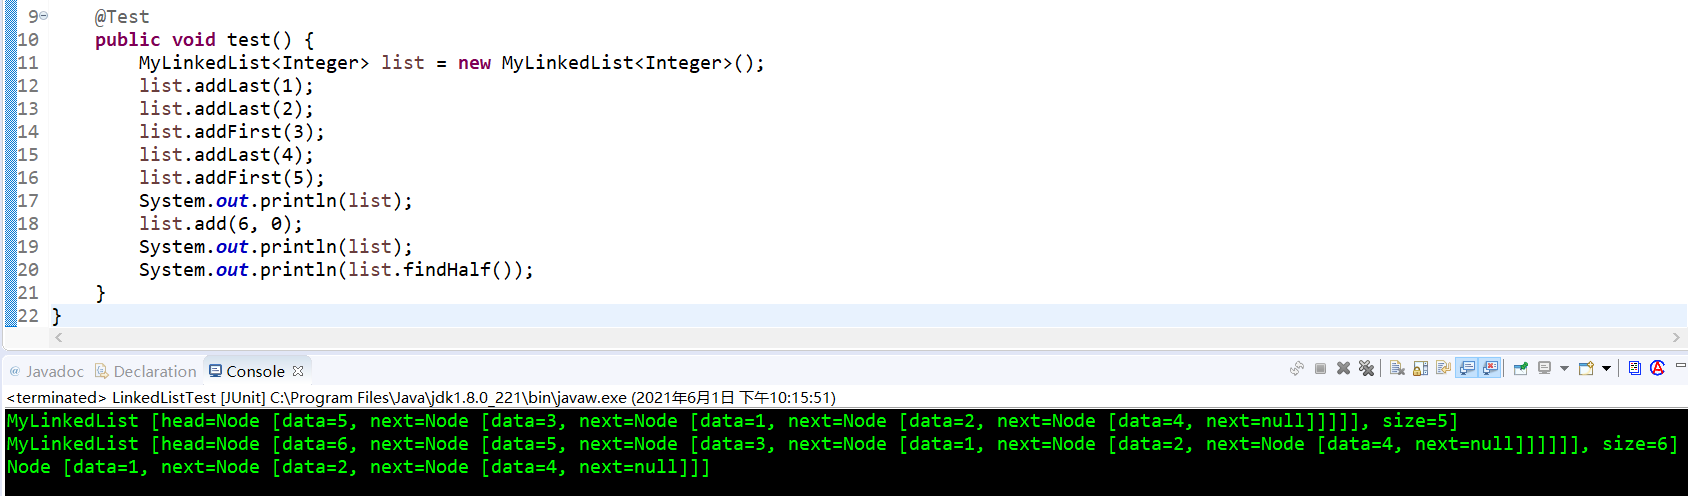Click the editor horizontal scrollbar right arrow
The height and width of the screenshot is (496, 1688).
point(1676,338)
